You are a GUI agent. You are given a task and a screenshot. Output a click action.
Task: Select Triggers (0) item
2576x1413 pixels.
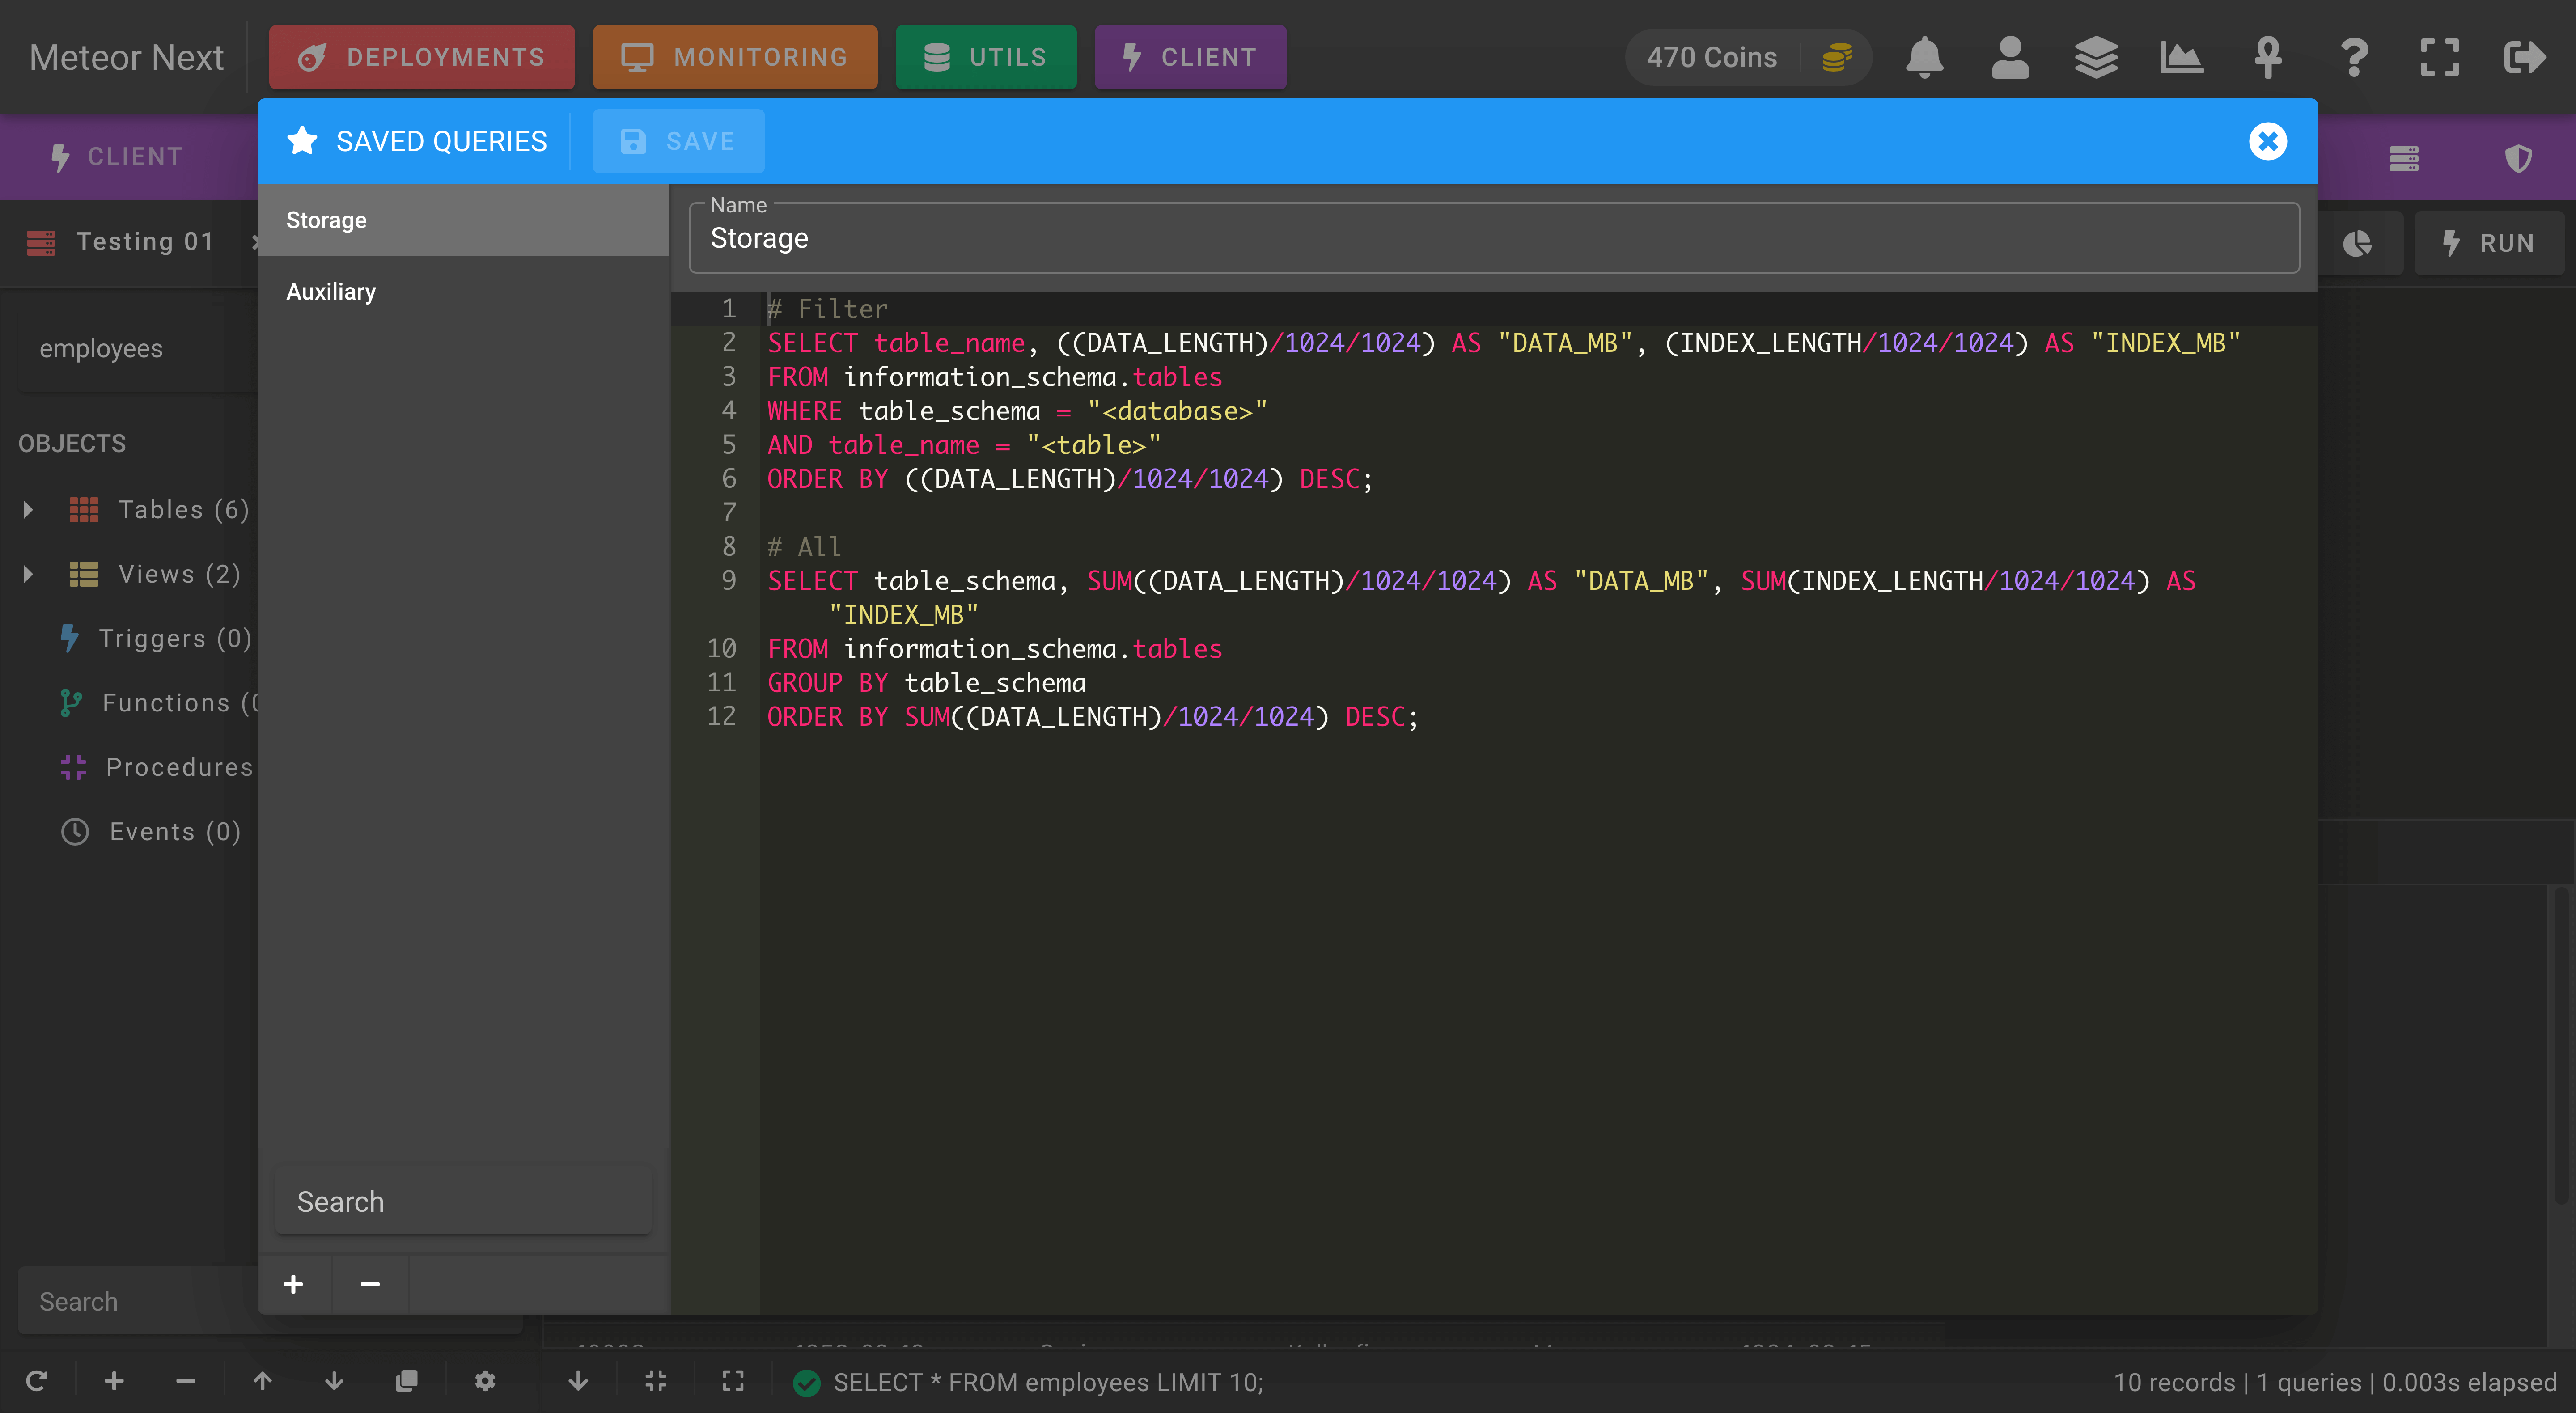pyautogui.click(x=156, y=638)
